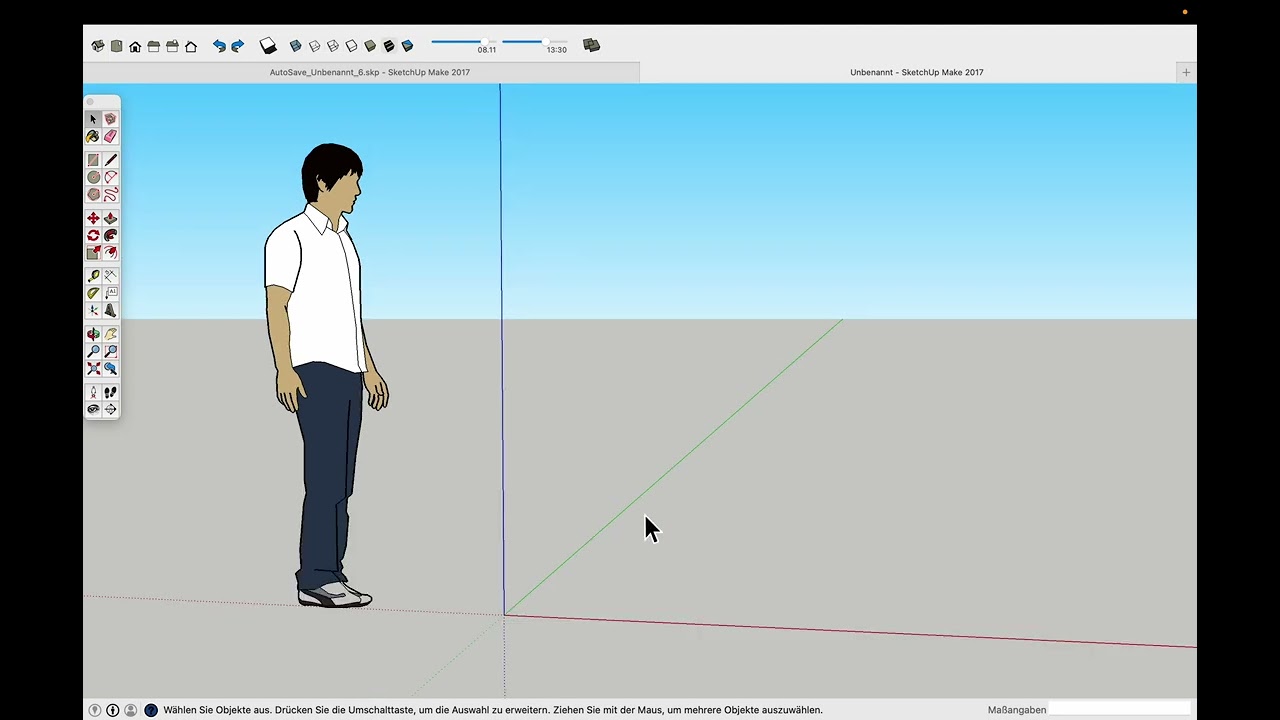
Task: Activate the Move tool
Action: 93,218
